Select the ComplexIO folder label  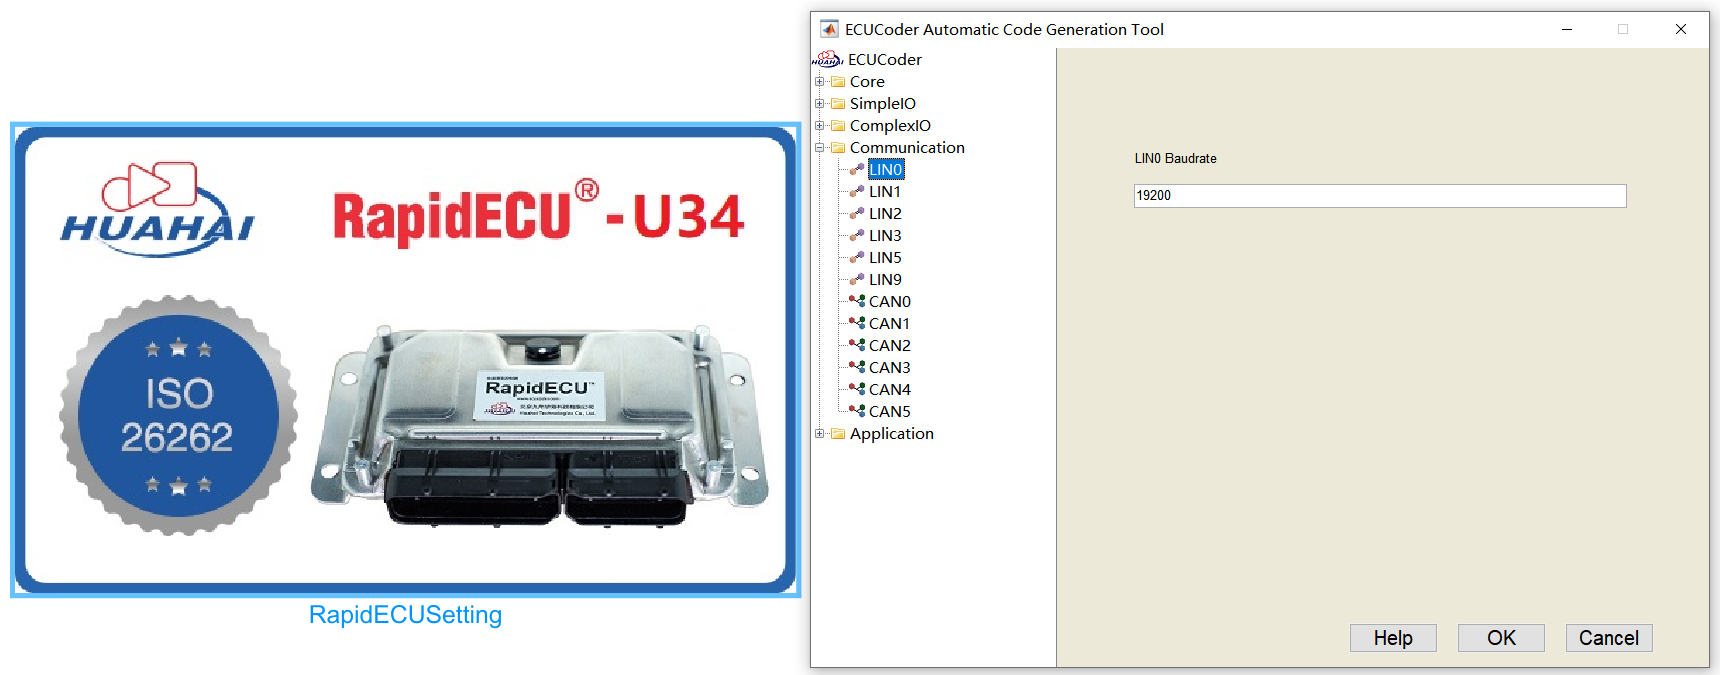[890, 126]
